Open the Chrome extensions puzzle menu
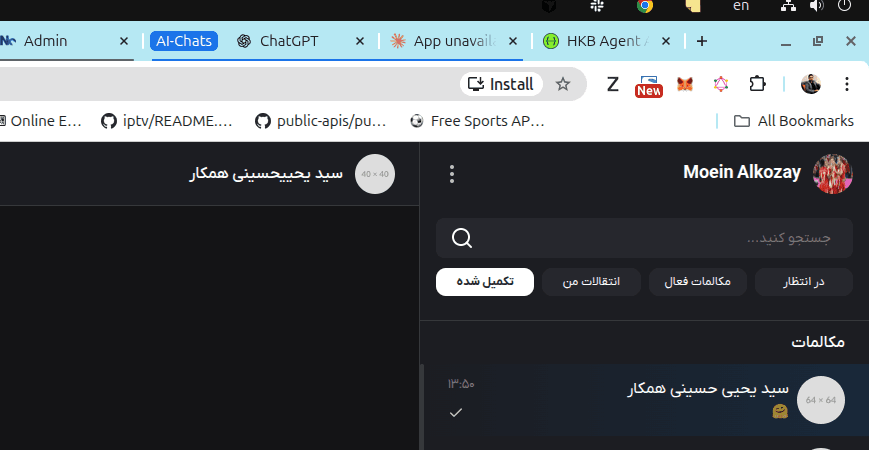Viewport: 869px width, 450px height. click(757, 84)
